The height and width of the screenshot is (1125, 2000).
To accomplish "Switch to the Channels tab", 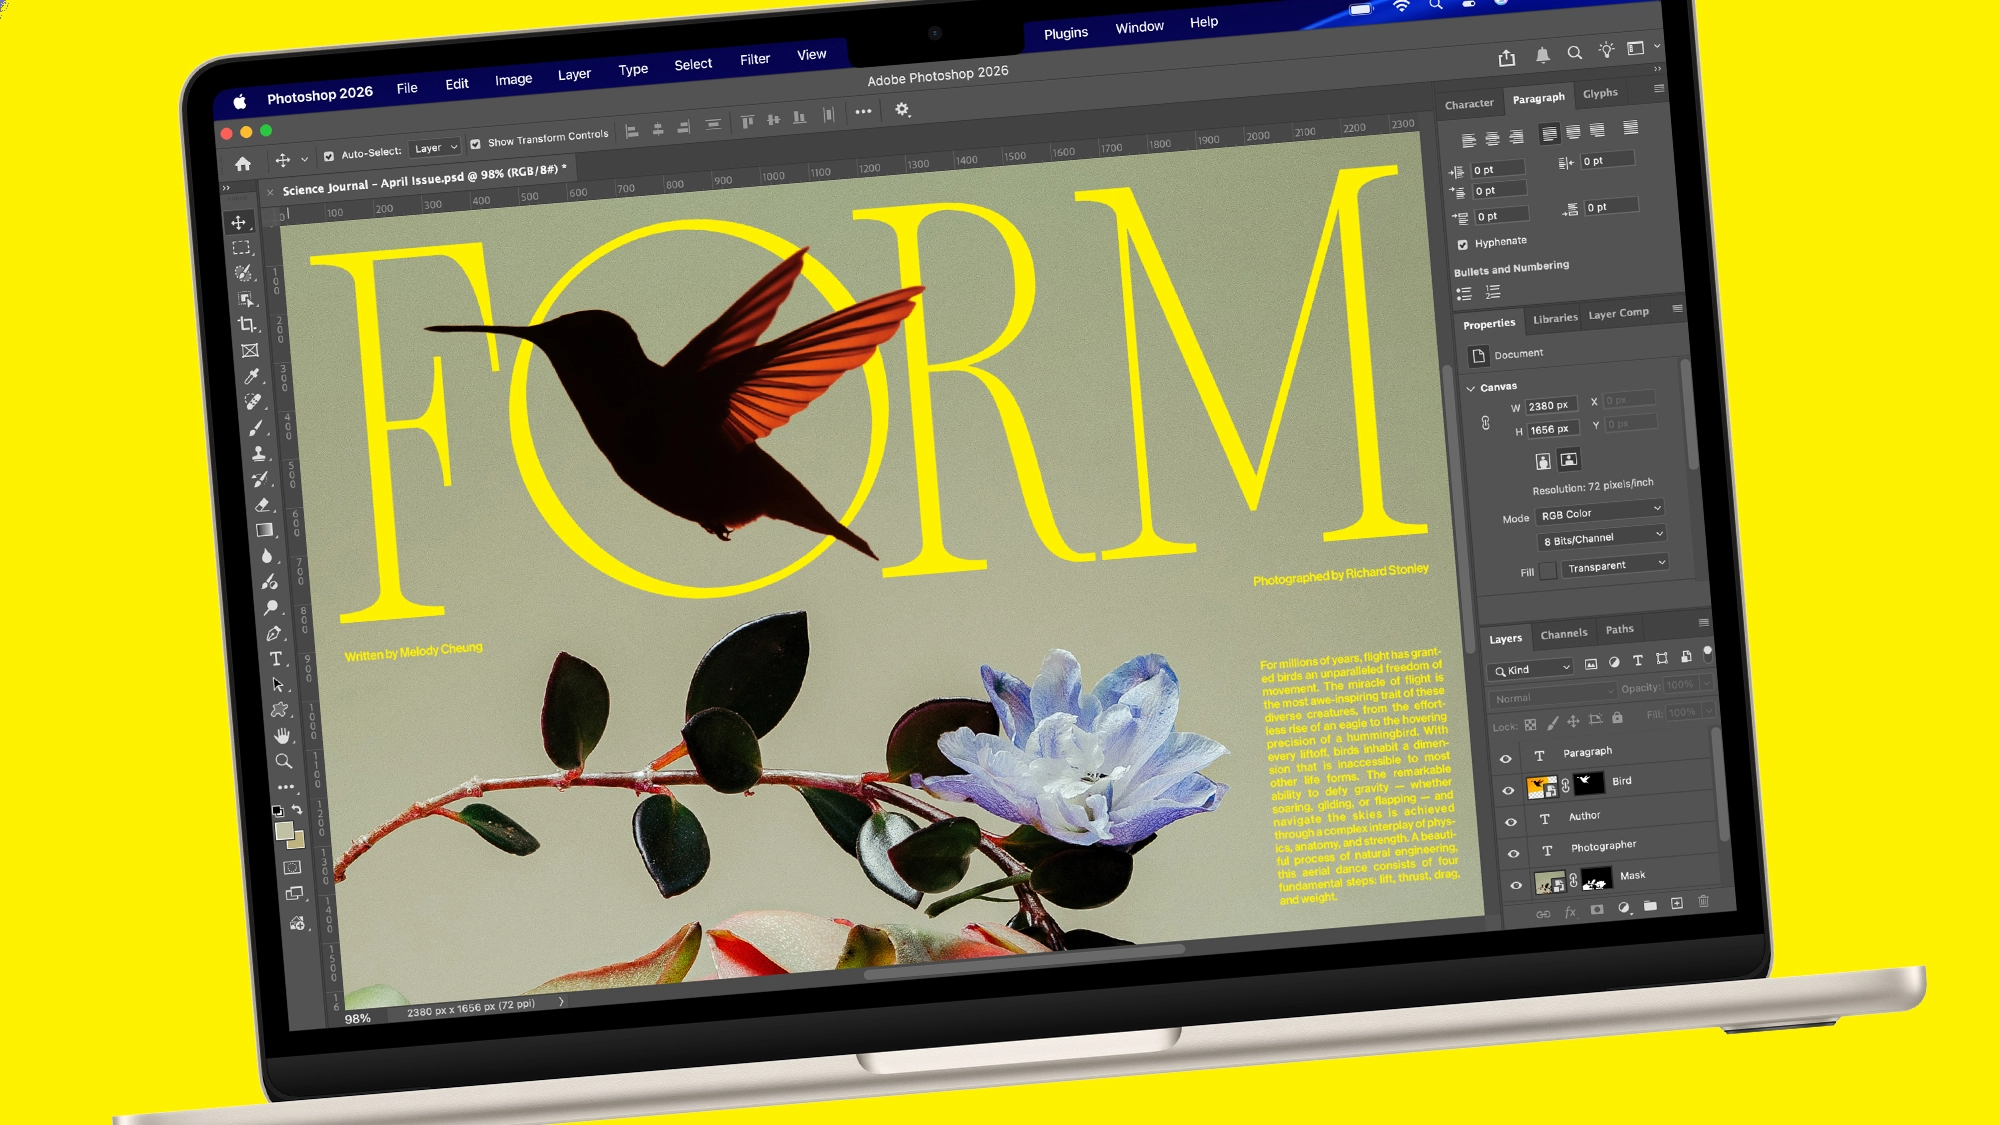I will pyautogui.click(x=1563, y=634).
